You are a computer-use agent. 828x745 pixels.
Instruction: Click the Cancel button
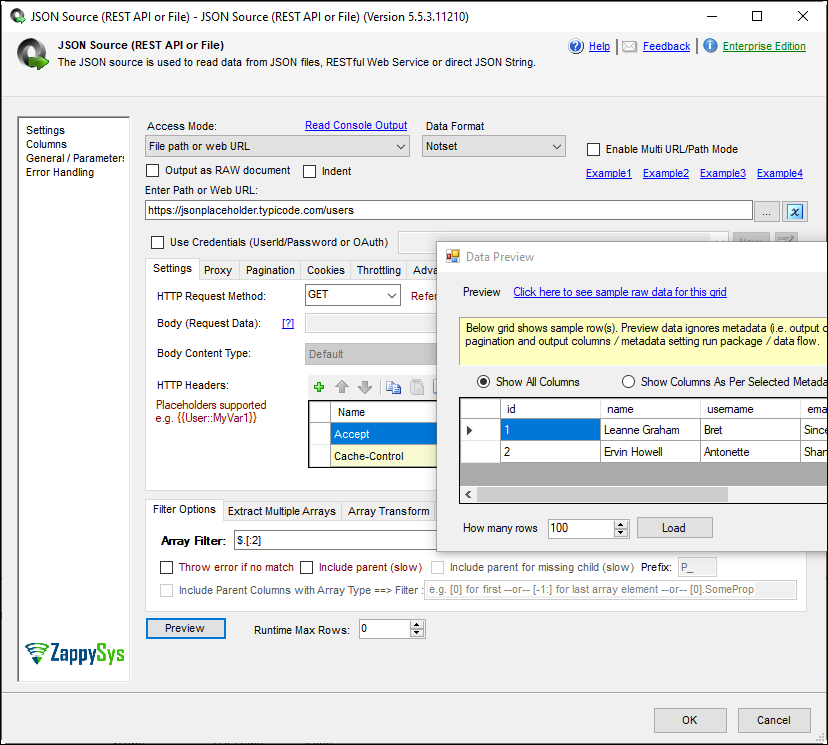pos(774,720)
